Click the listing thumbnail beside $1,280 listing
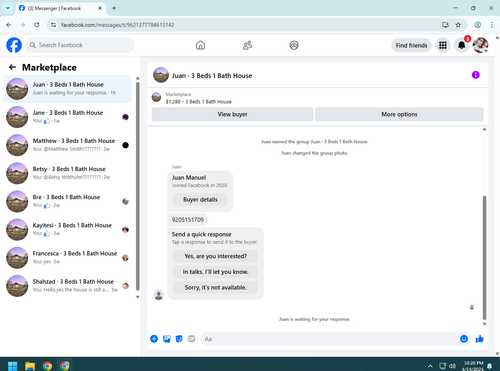 click(x=156, y=98)
